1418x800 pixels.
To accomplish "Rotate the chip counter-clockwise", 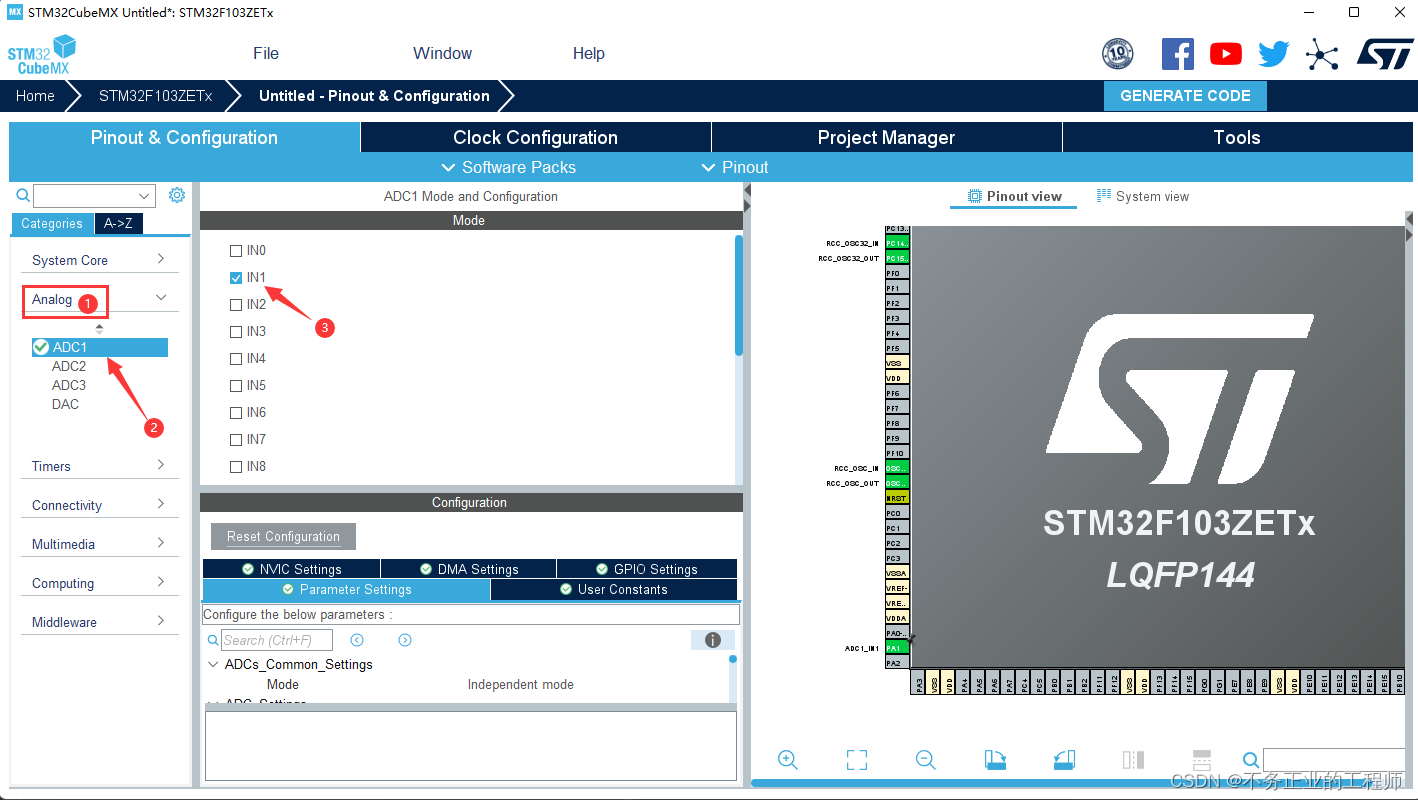I will point(1064,760).
